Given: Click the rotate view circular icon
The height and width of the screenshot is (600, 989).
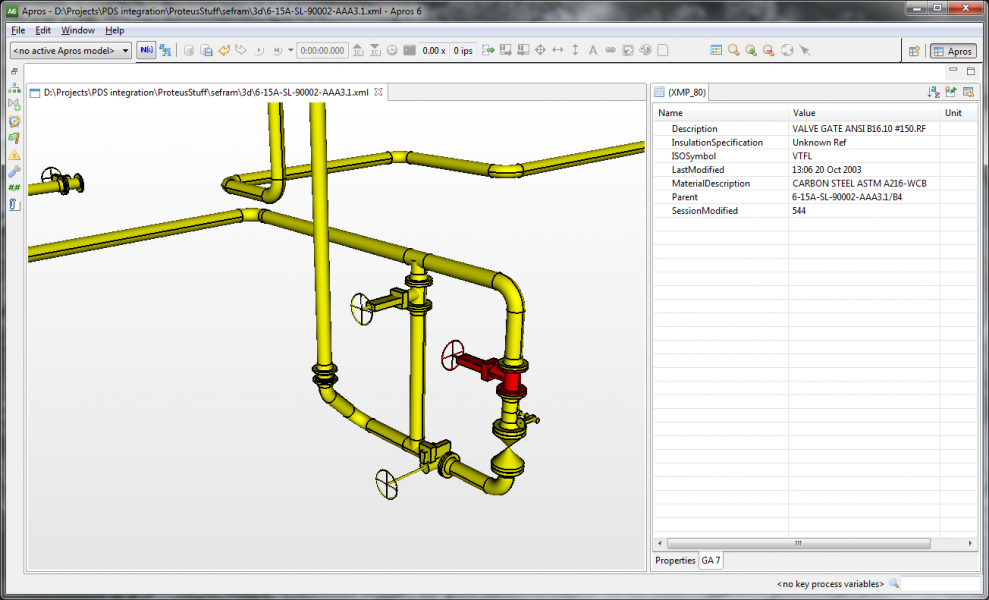Looking at the screenshot, I should (x=787, y=50).
